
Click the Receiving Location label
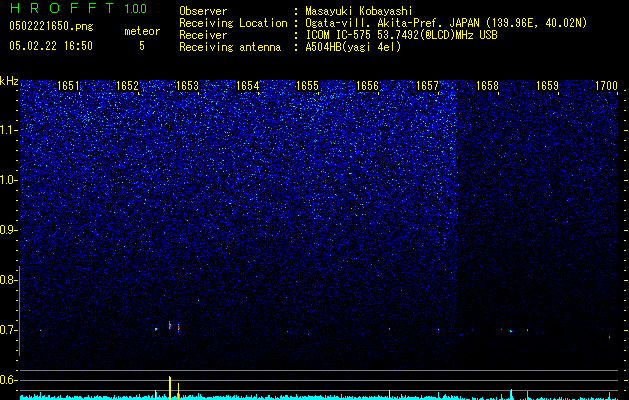(233, 23)
